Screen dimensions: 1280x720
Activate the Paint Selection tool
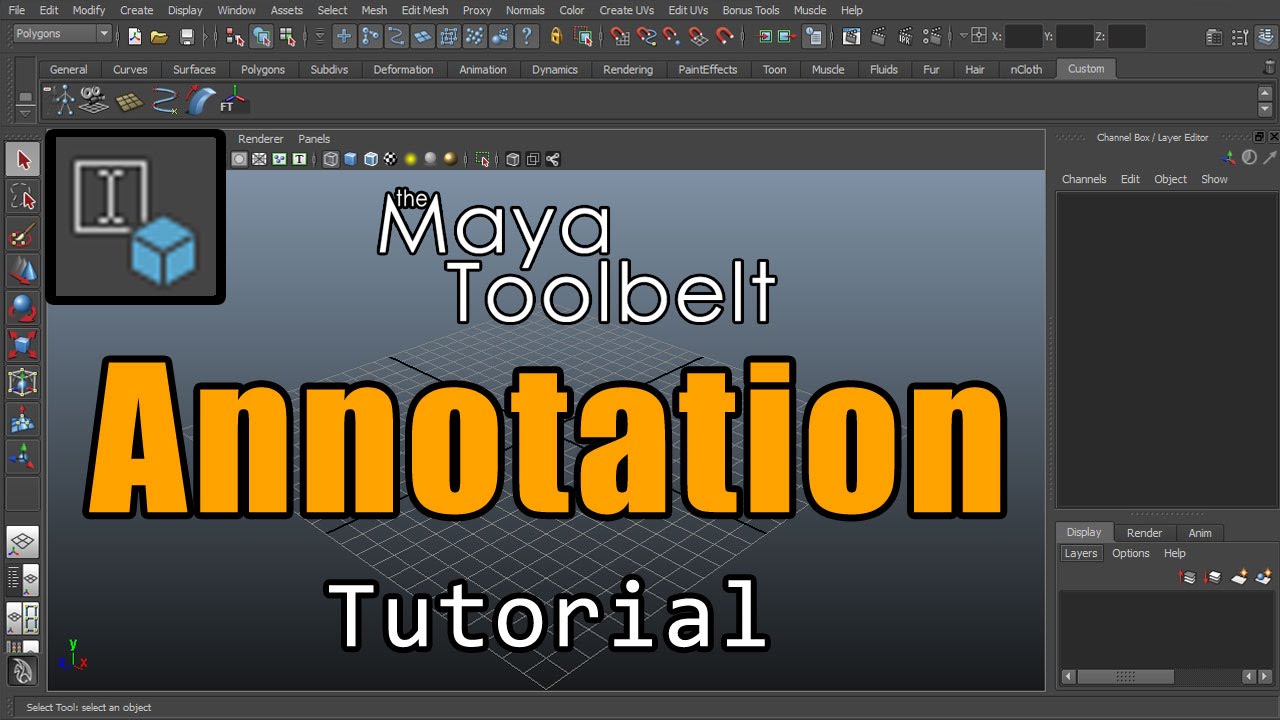point(23,234)
